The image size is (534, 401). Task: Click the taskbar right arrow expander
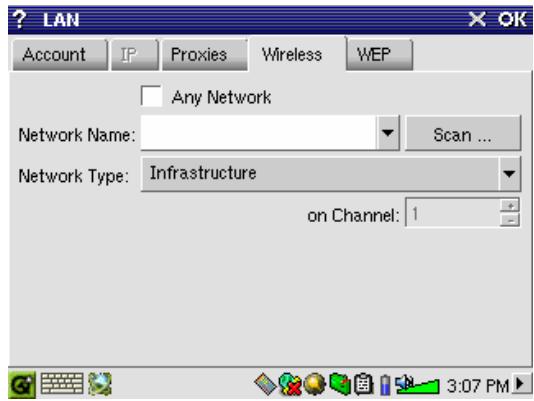coord(521,384)
